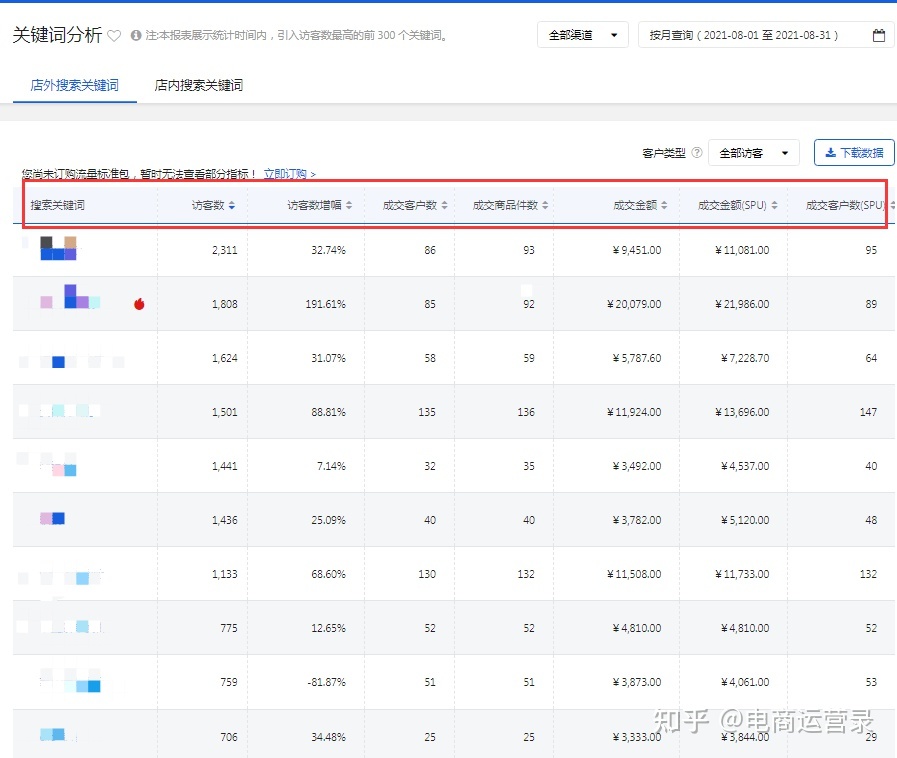Click the visitor count 775
The width and height of the screenshot is (897, 758).
[x=229, y=628]
